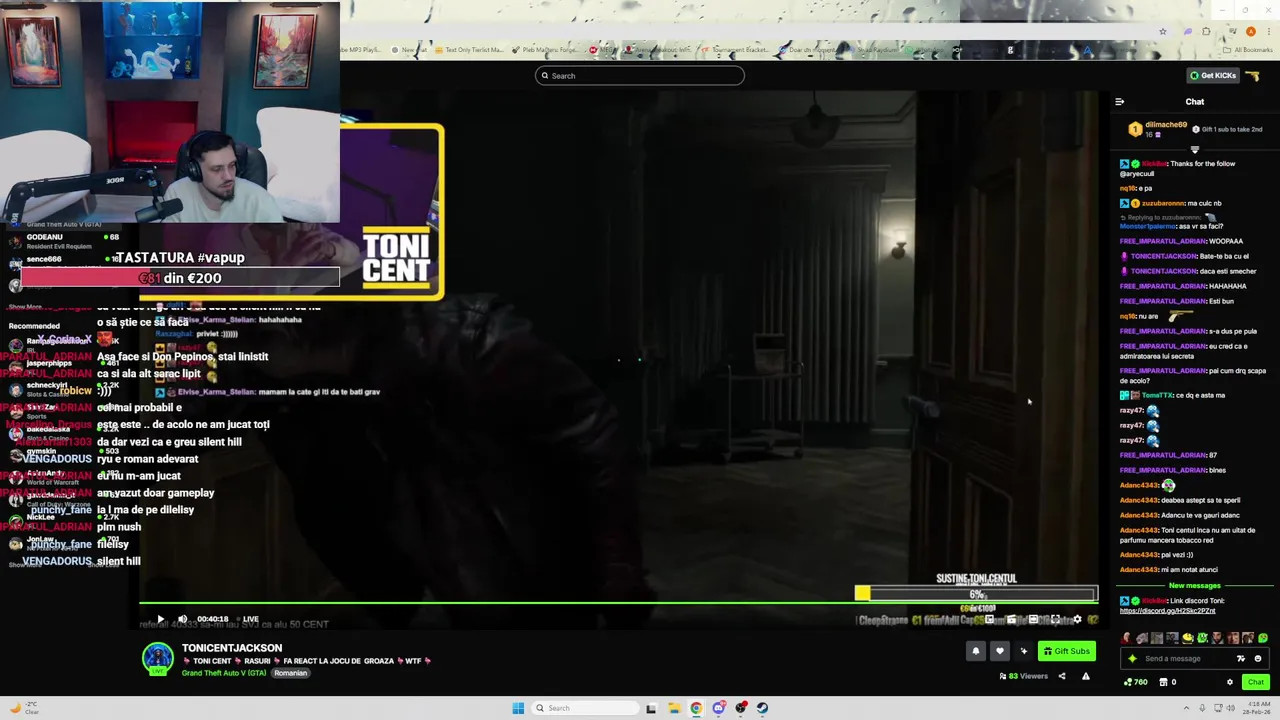
Task: Click the sparkle subscribe button
Action: coord(1023,651)
